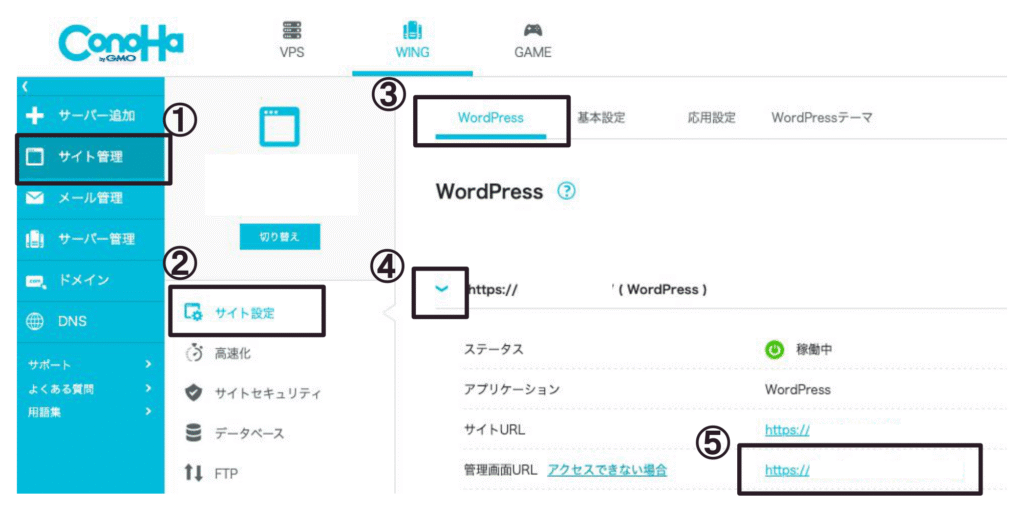Open the VPS server section
Viewport: 1024px width, 510px height.
tap(293, 42)
